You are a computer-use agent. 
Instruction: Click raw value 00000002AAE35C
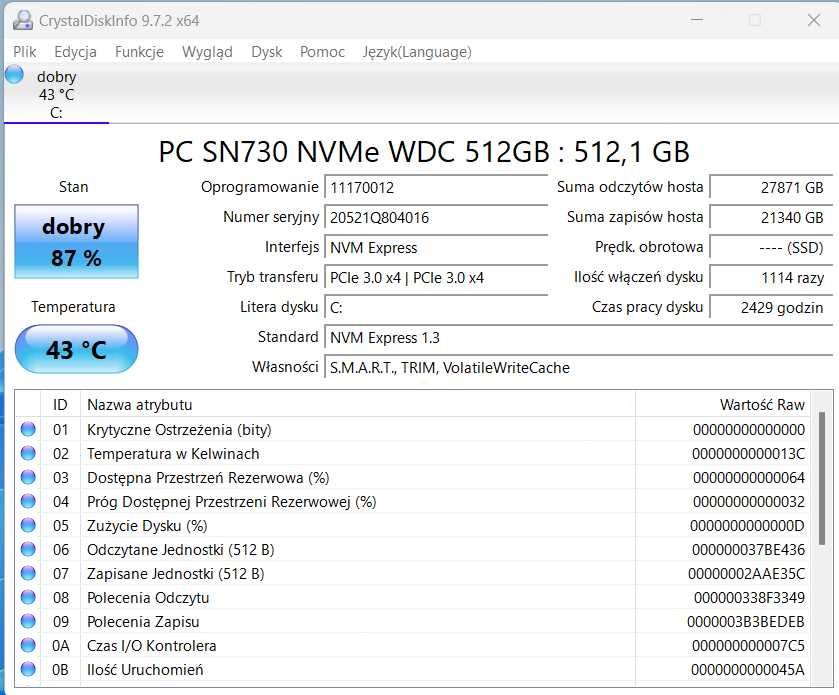(746, 574)
